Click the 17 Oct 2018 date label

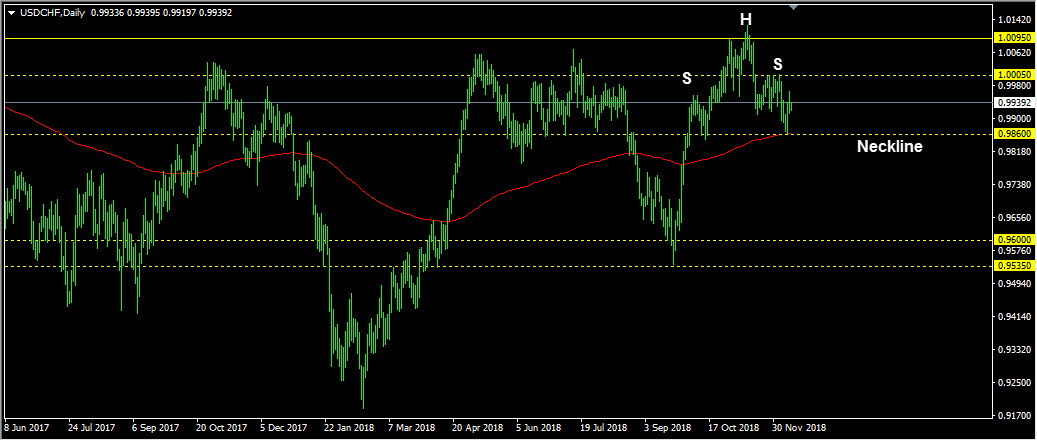tap(733, 428)
